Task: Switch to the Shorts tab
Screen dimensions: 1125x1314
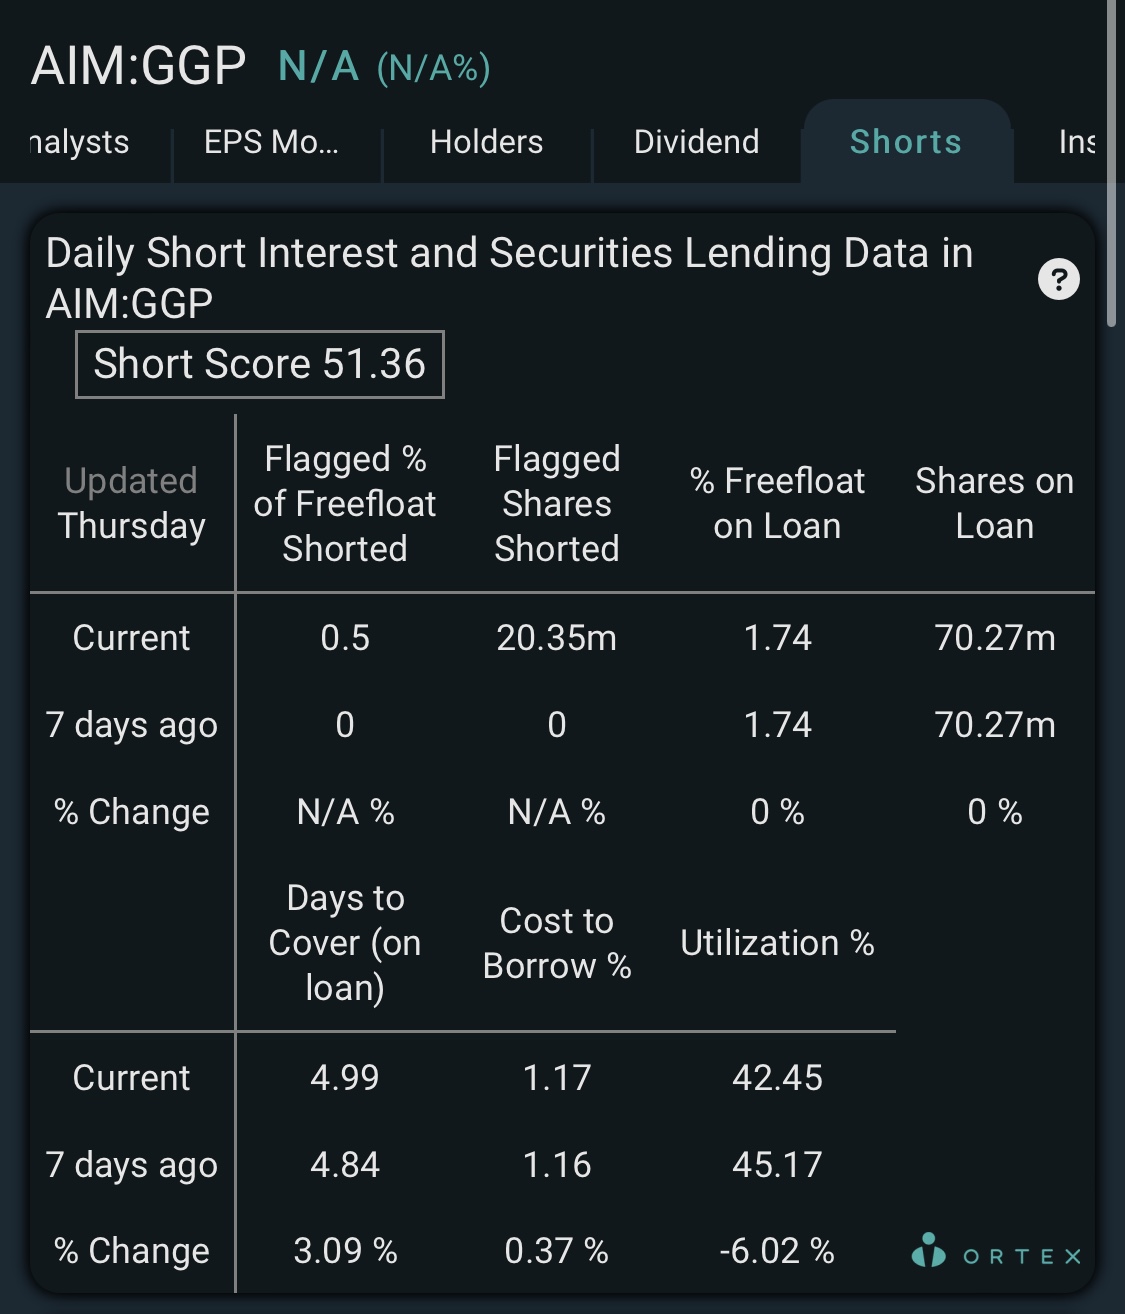Action: pos(905,142)
